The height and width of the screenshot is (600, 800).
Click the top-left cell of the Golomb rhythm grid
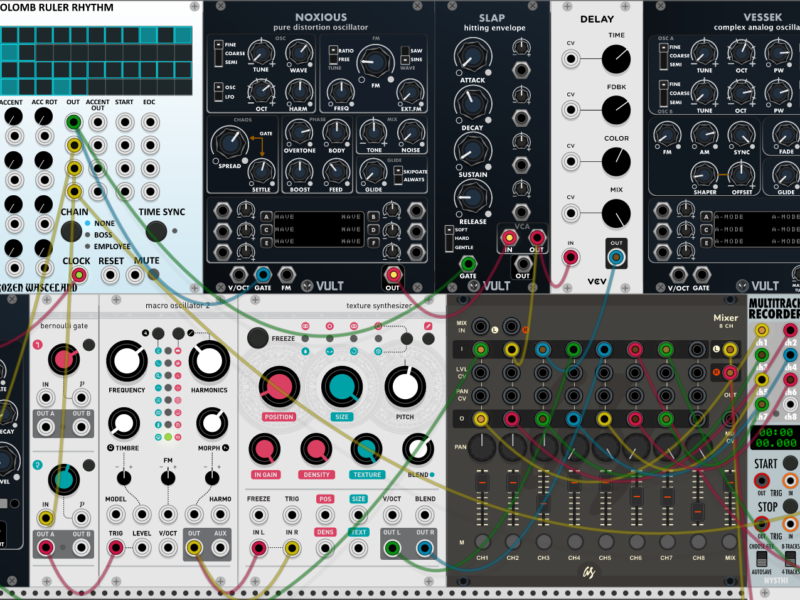[x=9, y=35]
